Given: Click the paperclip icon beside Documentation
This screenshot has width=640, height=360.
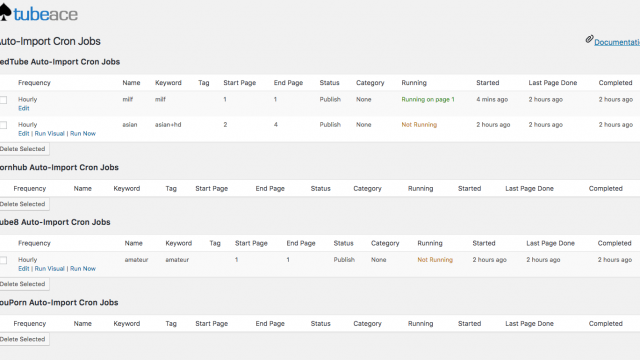Looking at the screenshot, I should [589, 39].
